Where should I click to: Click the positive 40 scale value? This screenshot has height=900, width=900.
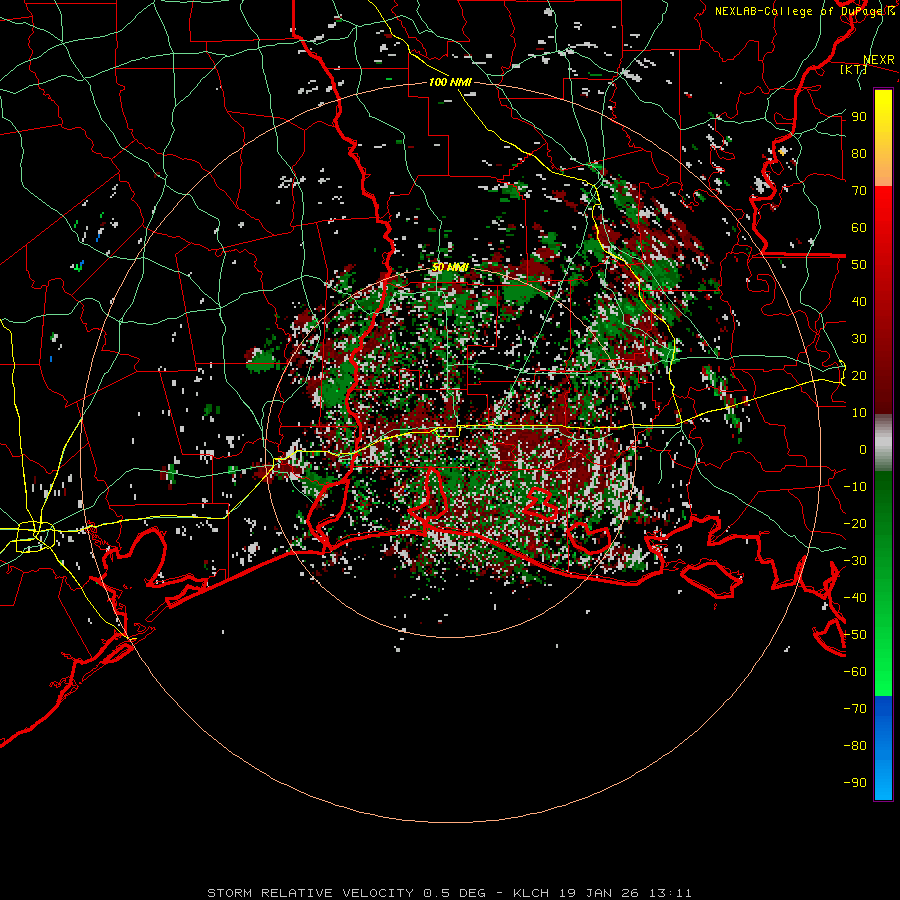859,302
